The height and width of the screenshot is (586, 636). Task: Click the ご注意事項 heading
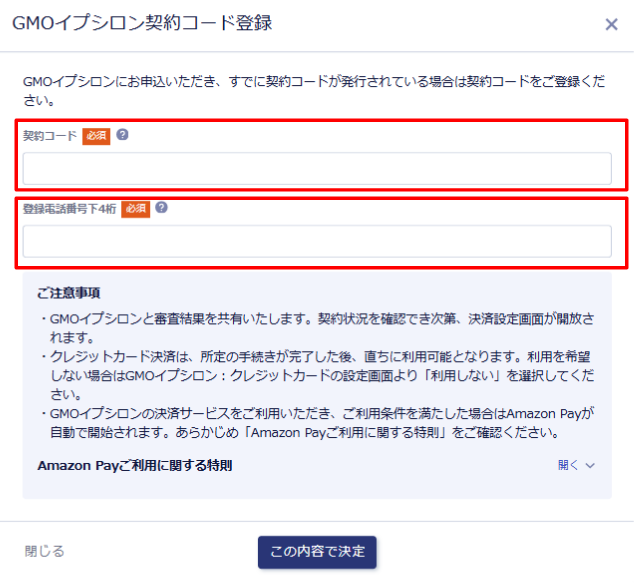(69, 293)
